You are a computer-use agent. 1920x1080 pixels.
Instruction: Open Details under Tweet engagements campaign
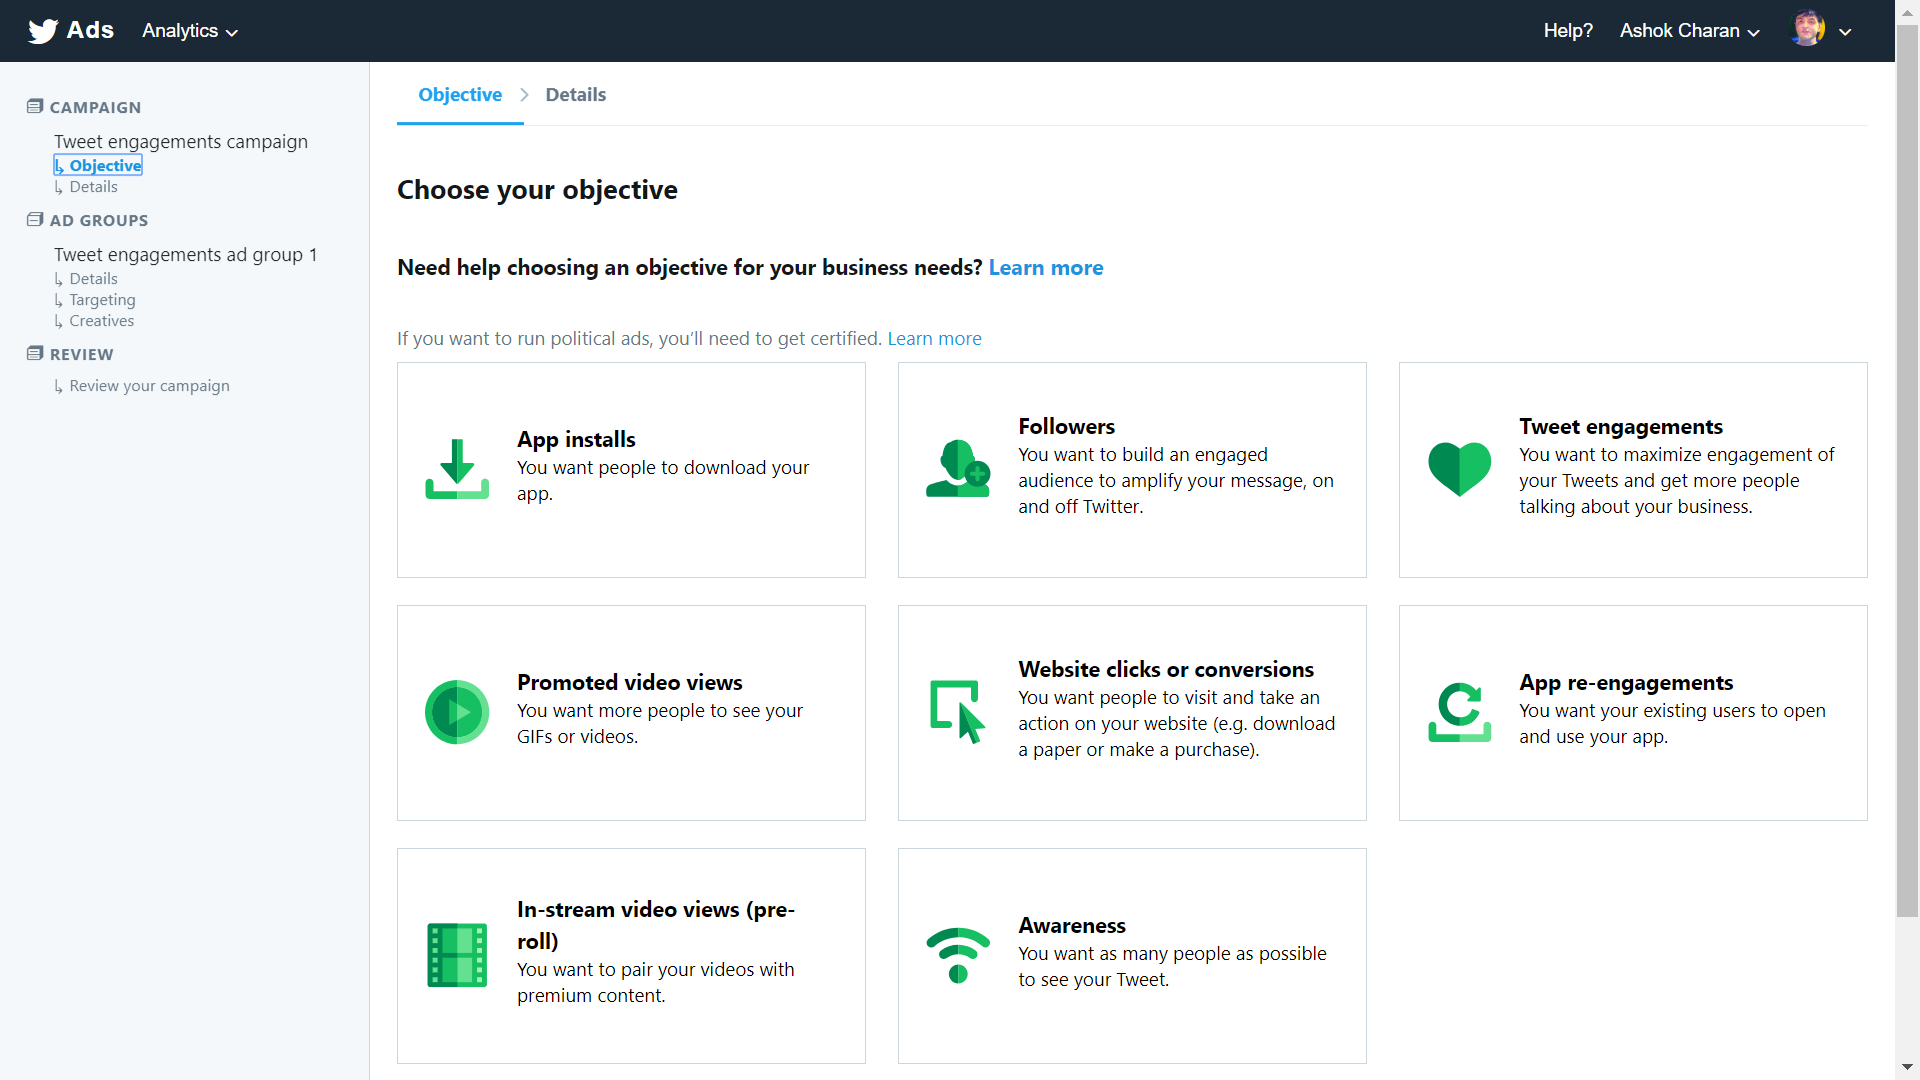pos(86,187)
